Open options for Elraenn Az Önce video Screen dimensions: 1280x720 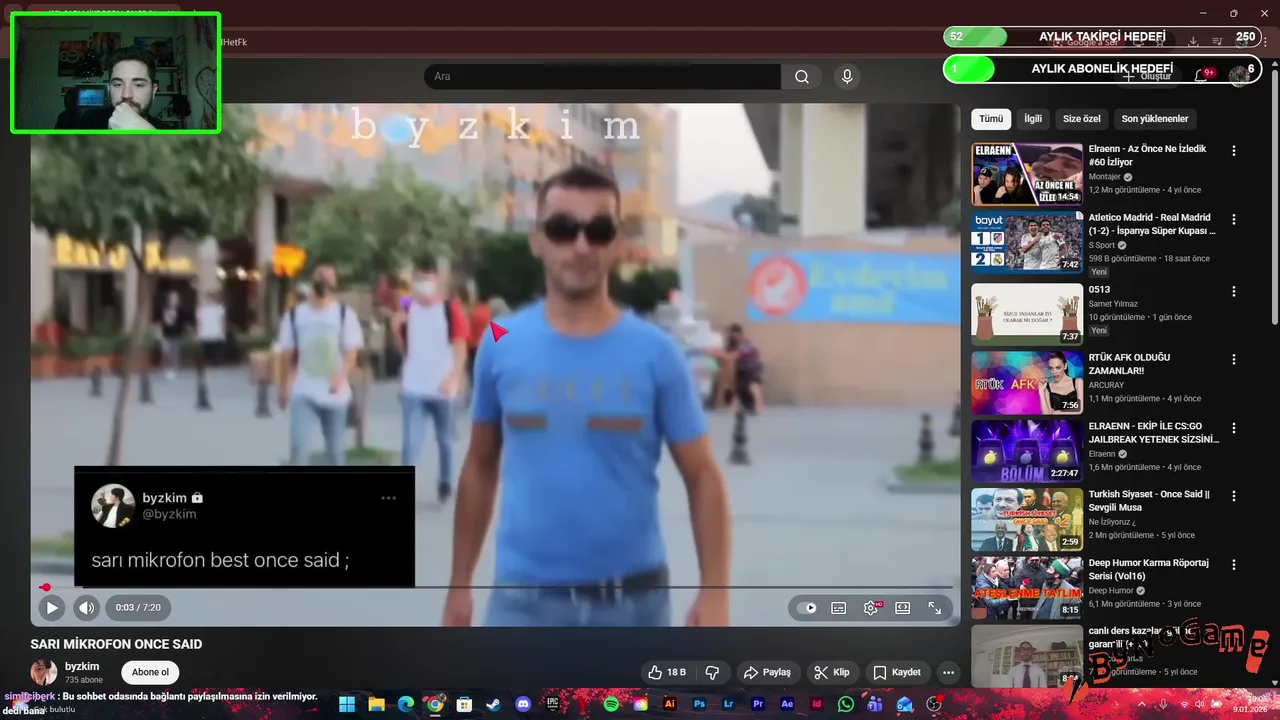1234,151
